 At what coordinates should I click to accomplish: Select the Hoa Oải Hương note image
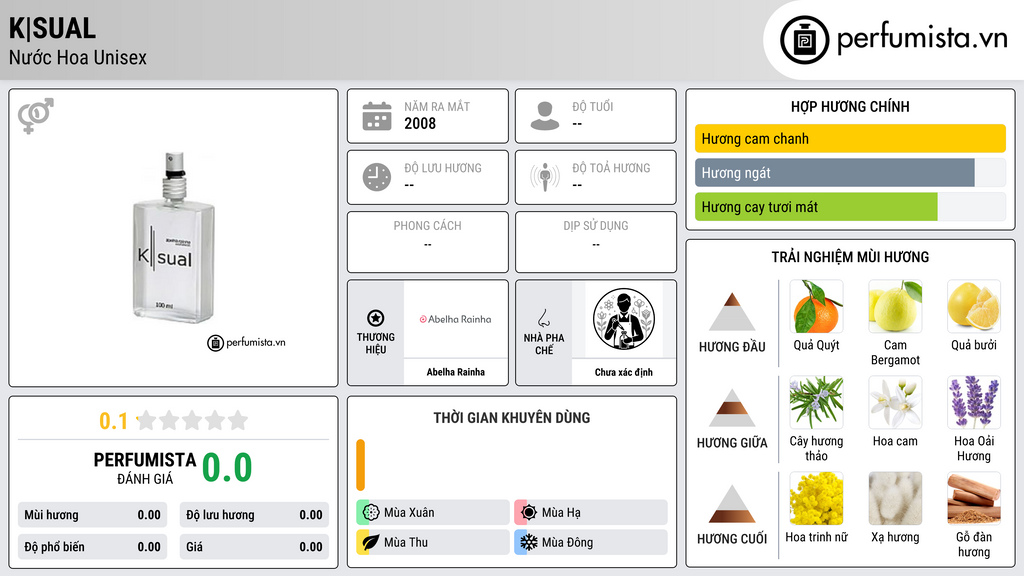(974, 402)
